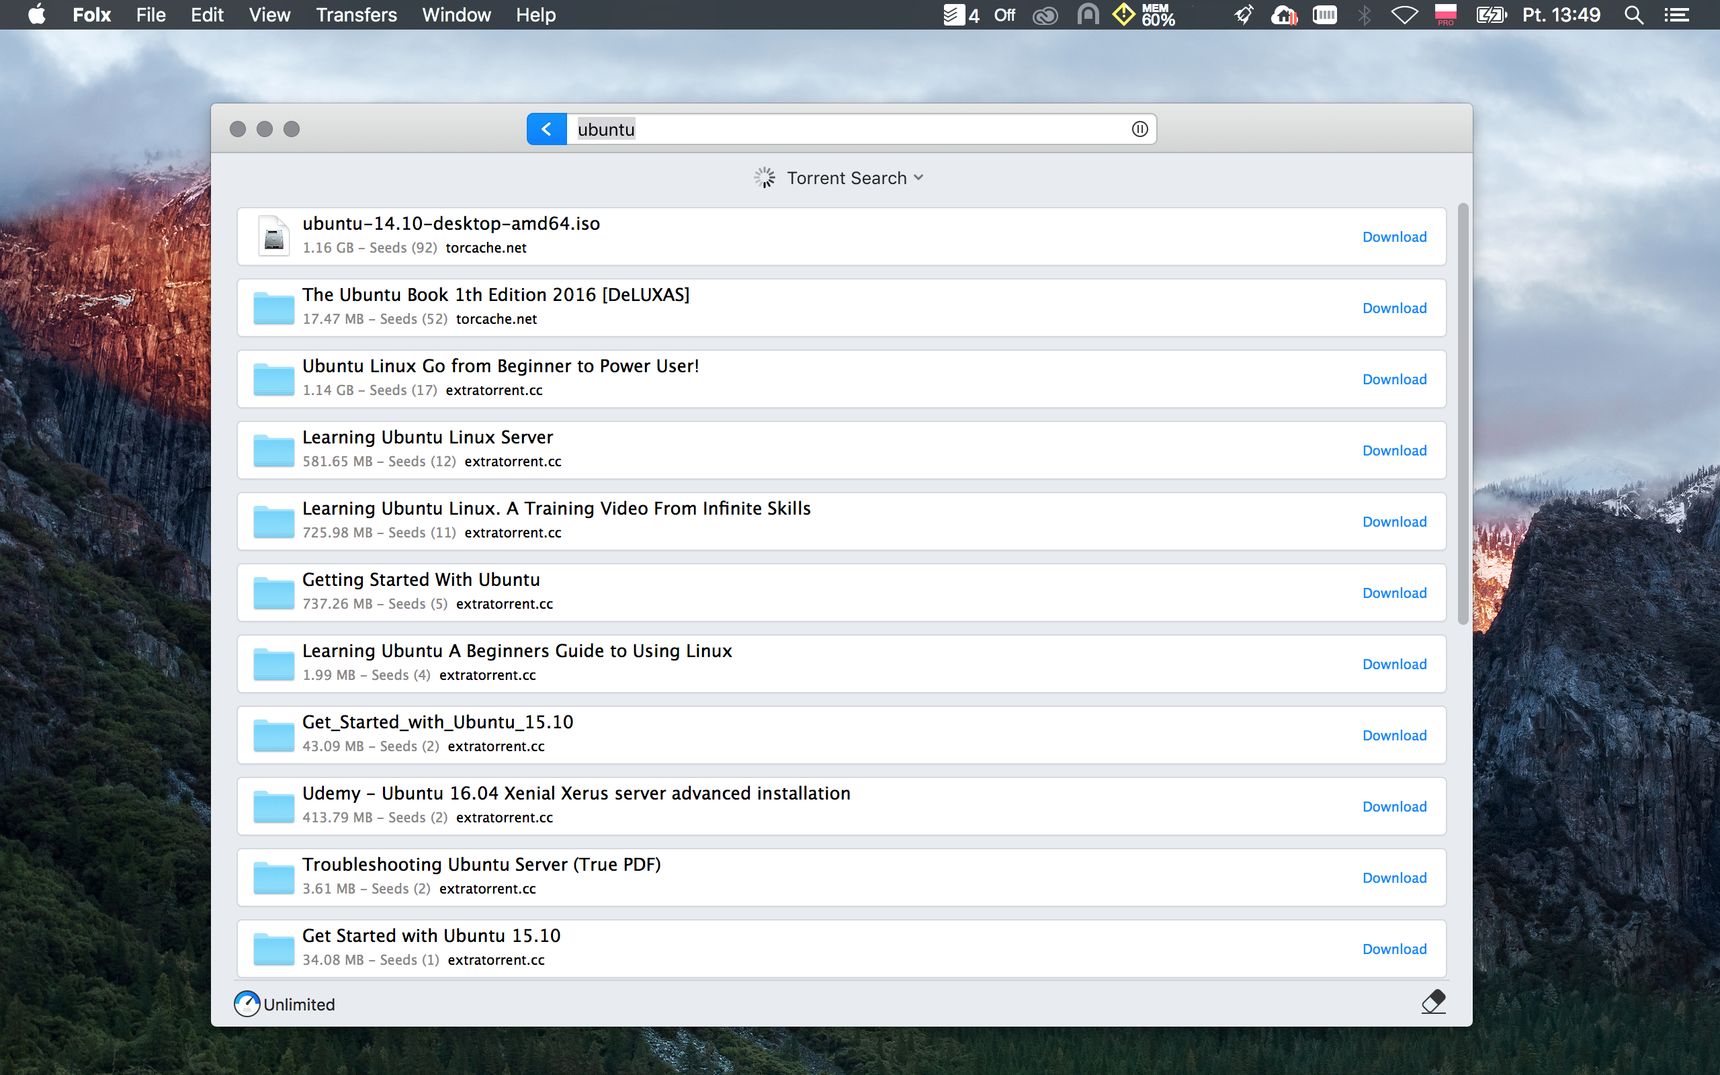Image resolution: width=1720 pixels, height=1075 pixels.
Task: Select 'Learning Ubuntu A Beginners Guide to Using Linux' title
Action: point(517,651)
